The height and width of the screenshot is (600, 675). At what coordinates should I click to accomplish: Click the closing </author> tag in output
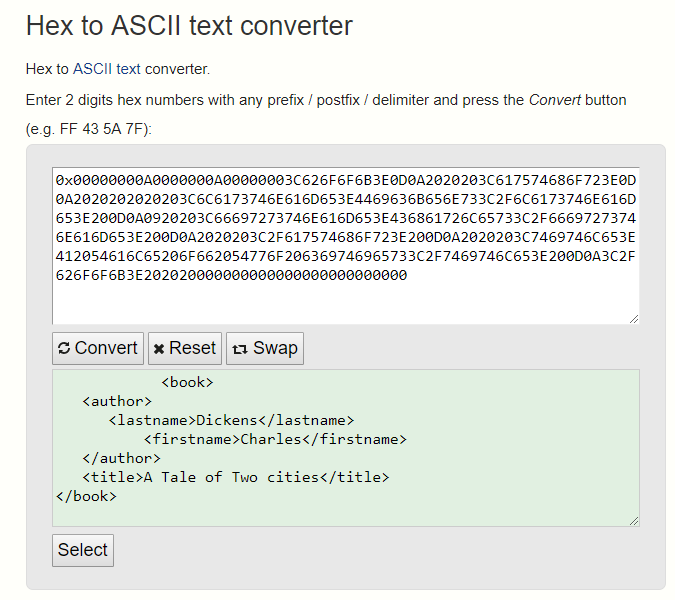(x=121, y=458)
